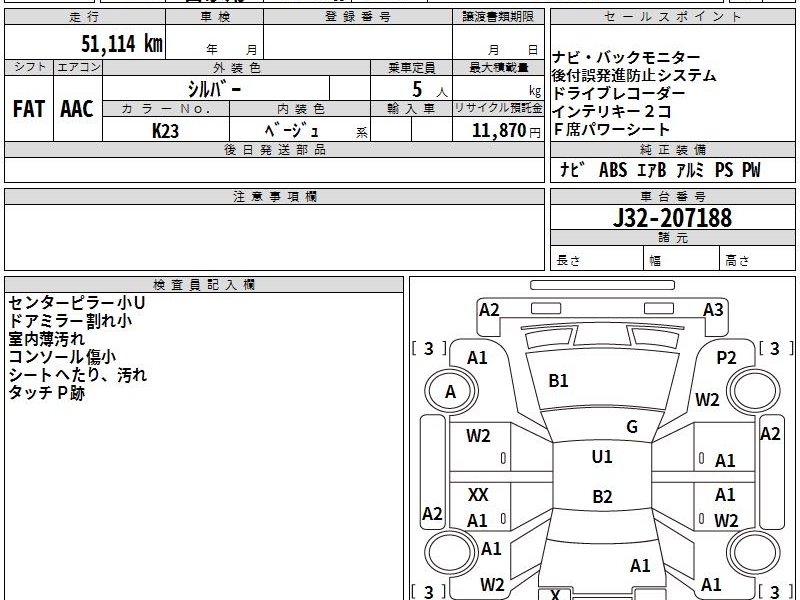Click エアB in genuine equipment
This screenshot has height=600, width=800.
click(652, 170)
